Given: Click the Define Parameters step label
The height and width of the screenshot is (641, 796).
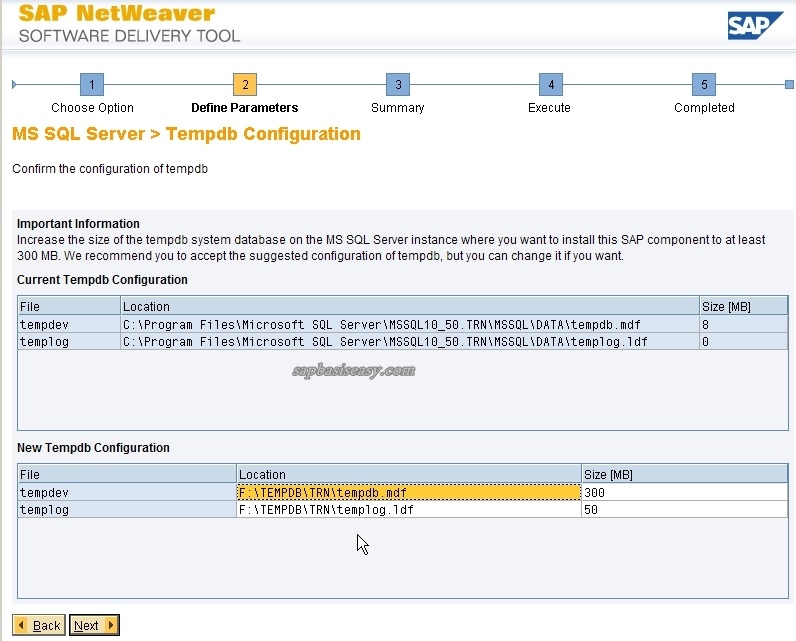Looking at the screenshot, I should (245, 108).
